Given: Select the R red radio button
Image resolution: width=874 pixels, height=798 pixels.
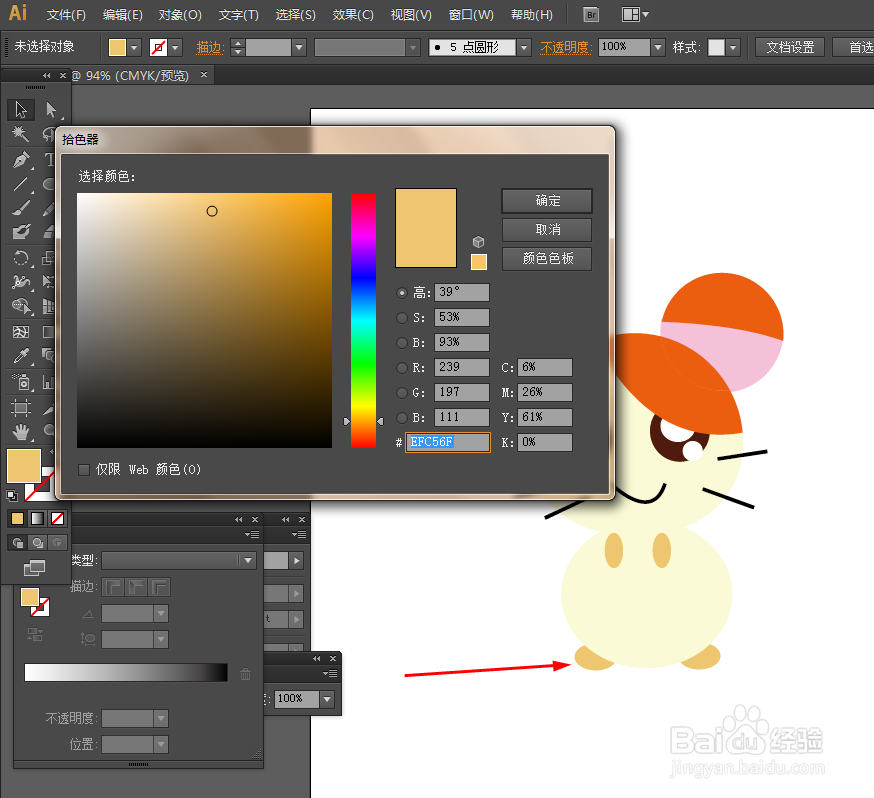Looking at the screenshot, I should click(401, 368).
